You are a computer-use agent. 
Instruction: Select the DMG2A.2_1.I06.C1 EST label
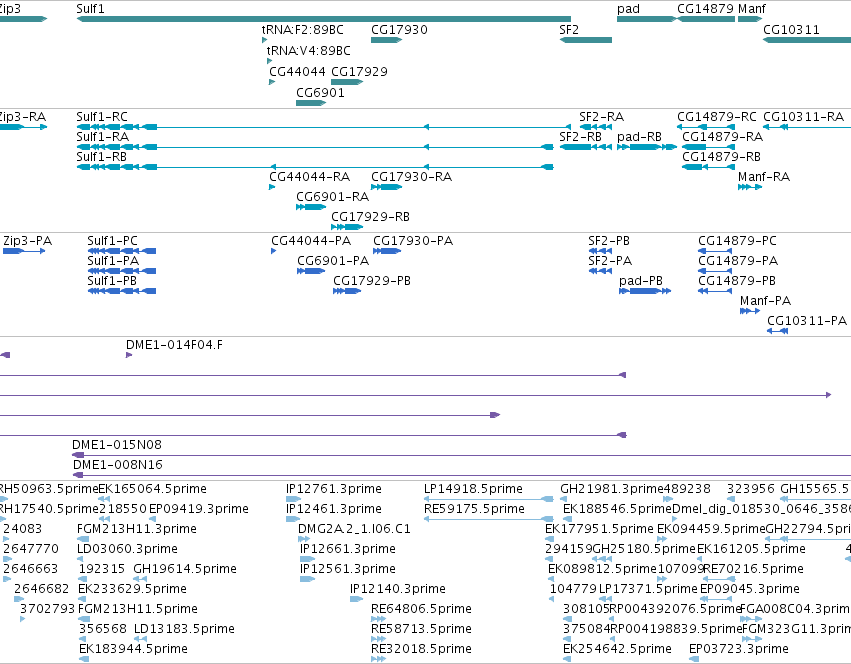(354, 529)
